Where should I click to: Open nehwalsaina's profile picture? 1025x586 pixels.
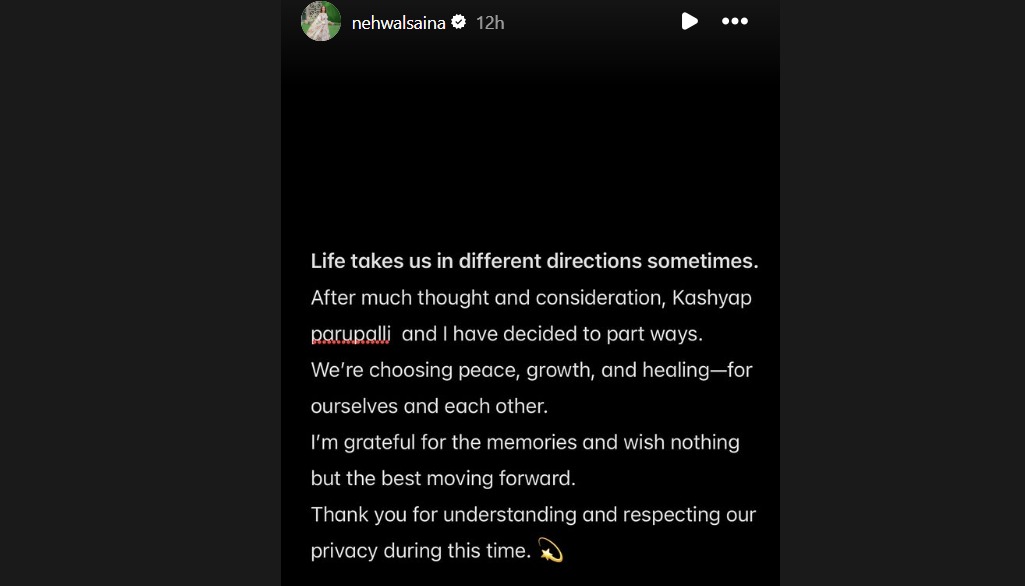[x=321, y=21]
